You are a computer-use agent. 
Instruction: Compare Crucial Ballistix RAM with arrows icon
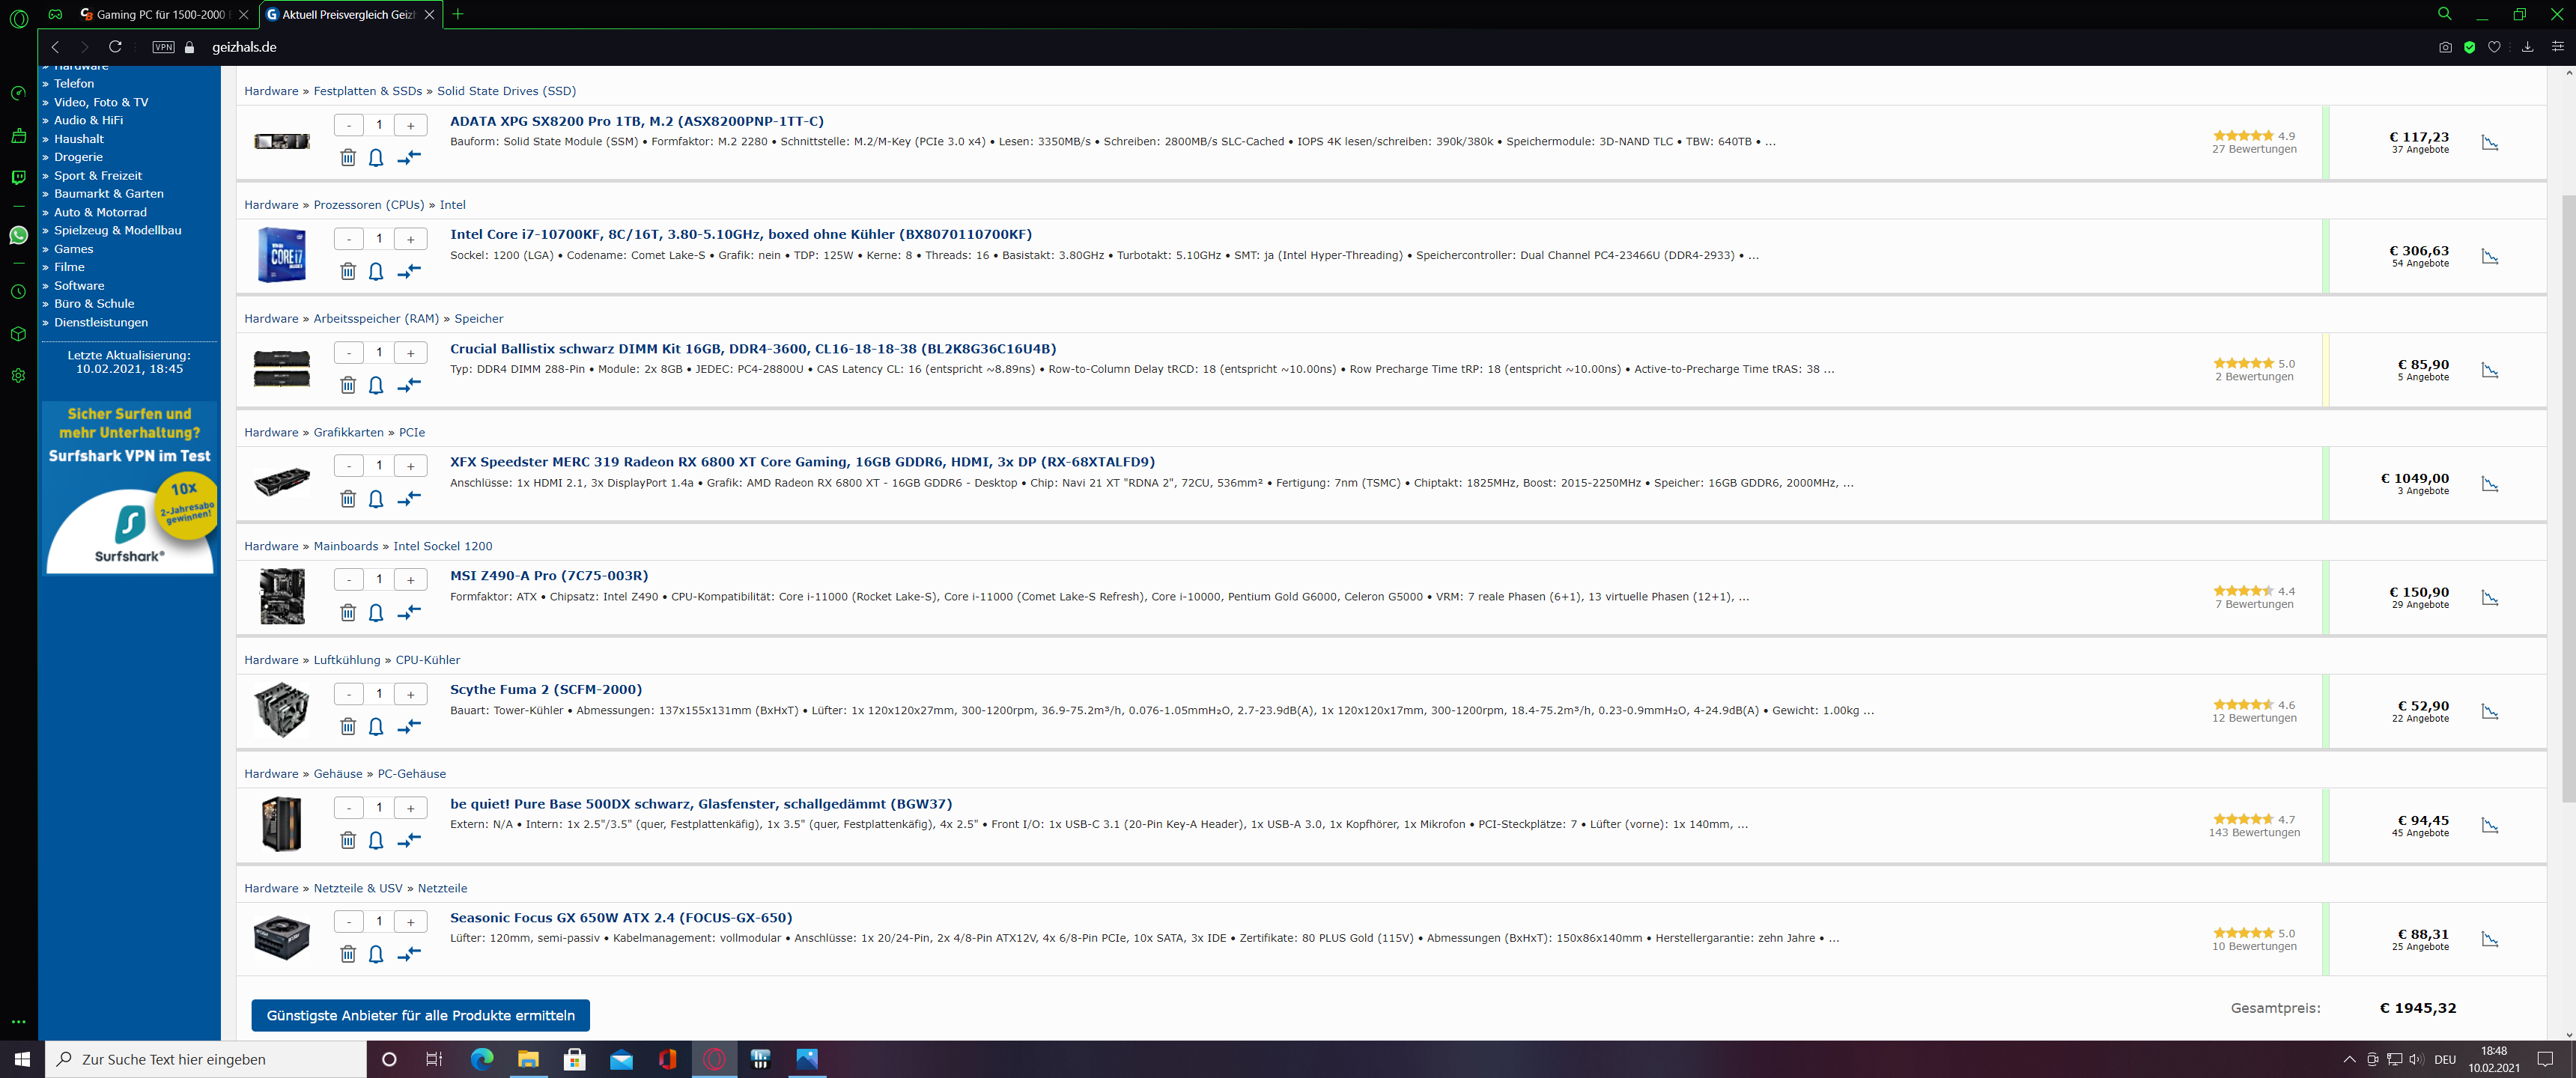point(409,385)
